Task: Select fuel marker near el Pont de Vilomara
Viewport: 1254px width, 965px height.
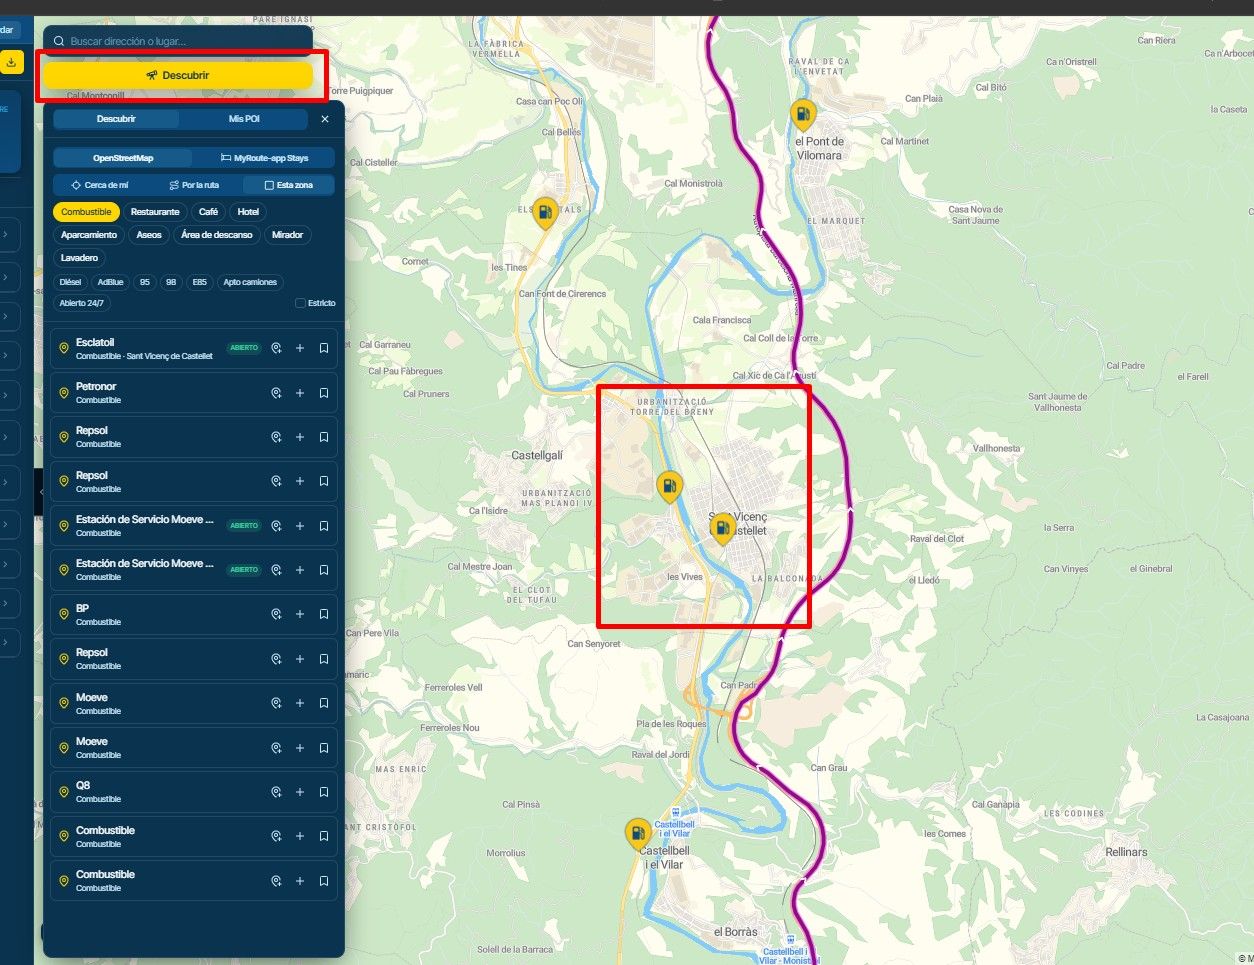Action: 803,114
